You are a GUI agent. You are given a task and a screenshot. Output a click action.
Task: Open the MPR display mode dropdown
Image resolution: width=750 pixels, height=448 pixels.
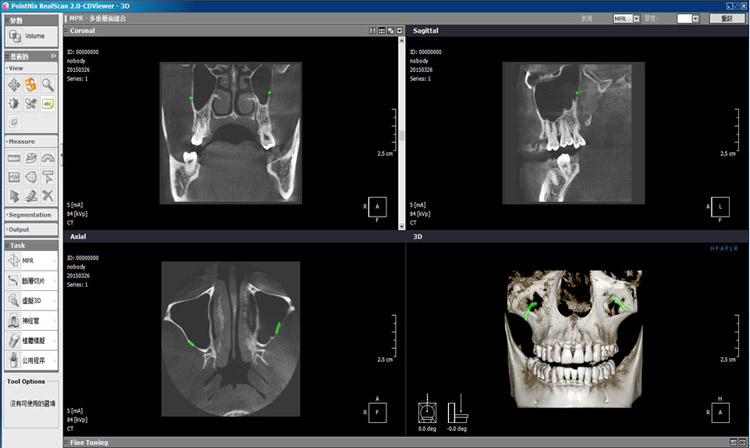pos(636,19)
